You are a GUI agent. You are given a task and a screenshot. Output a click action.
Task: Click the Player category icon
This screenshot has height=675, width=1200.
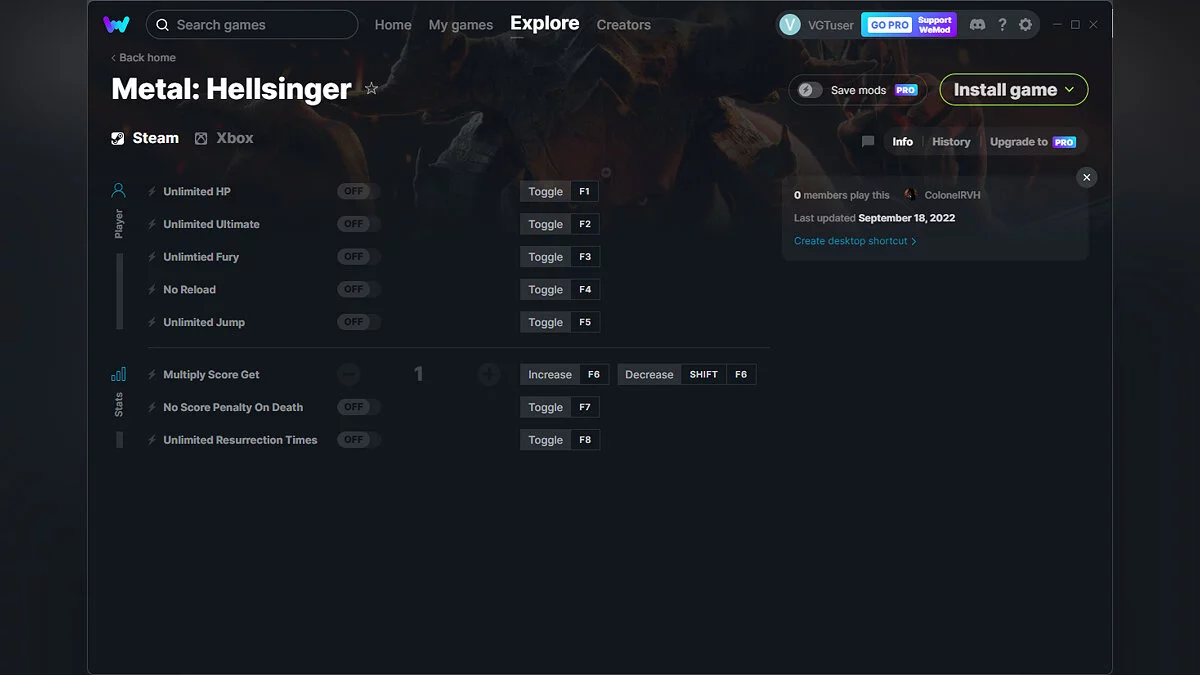click(x=119, y=190)
